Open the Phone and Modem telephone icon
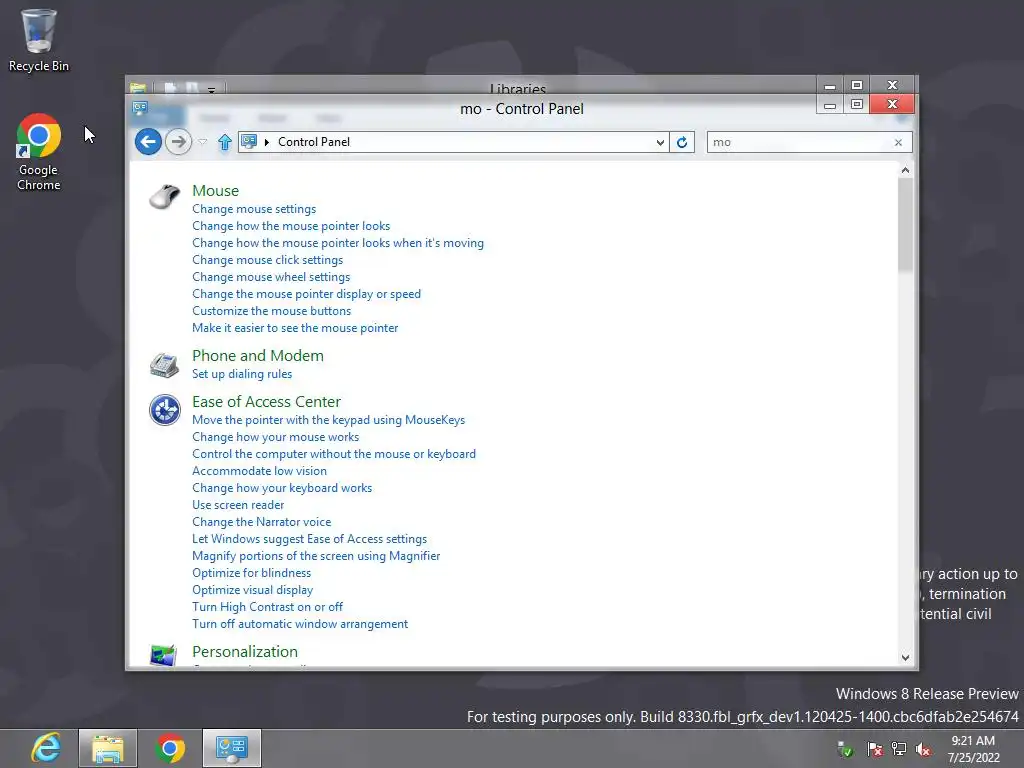This screenshot has width=1024, height=768. pos(164,364)
